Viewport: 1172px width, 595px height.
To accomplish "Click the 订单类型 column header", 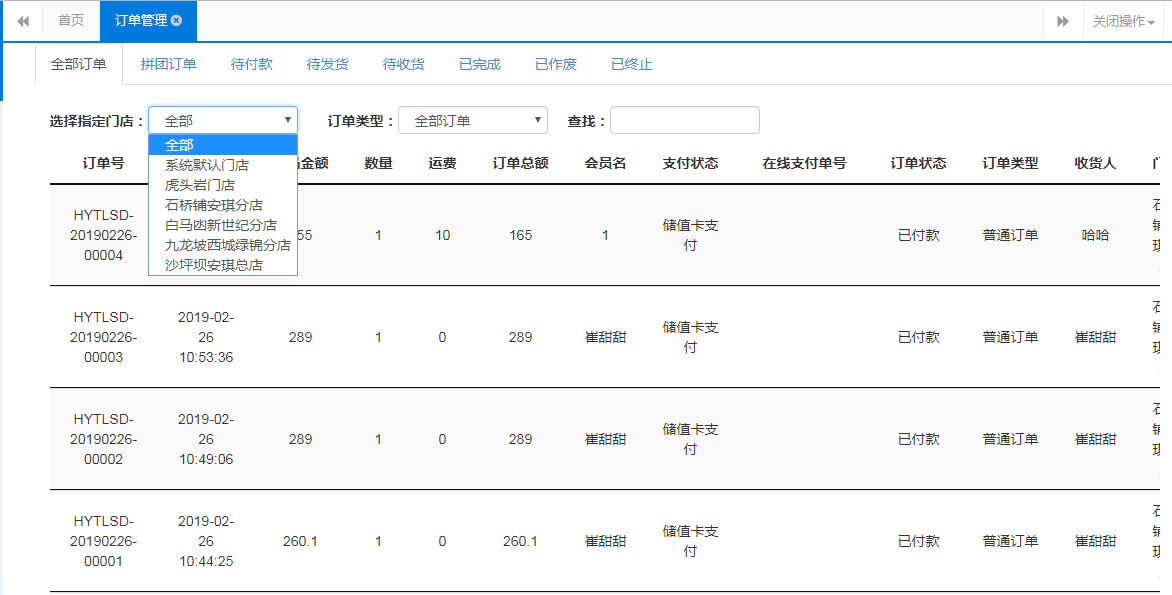I will point(1011,163).
